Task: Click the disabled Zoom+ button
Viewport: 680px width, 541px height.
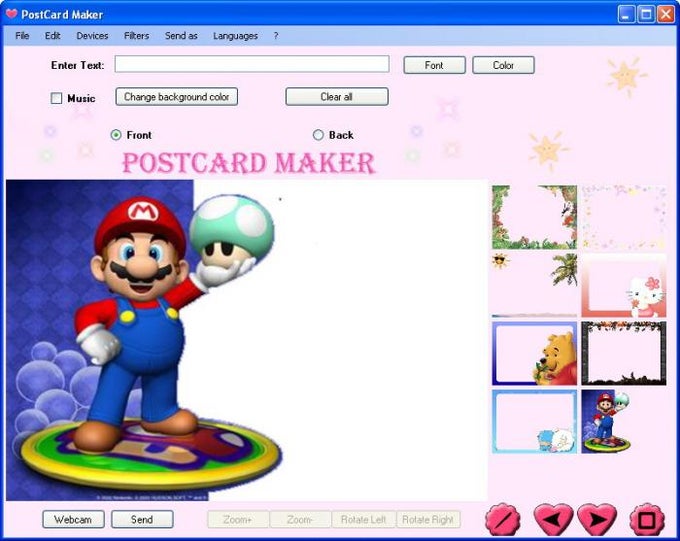Action: click(x=238, y=519)
